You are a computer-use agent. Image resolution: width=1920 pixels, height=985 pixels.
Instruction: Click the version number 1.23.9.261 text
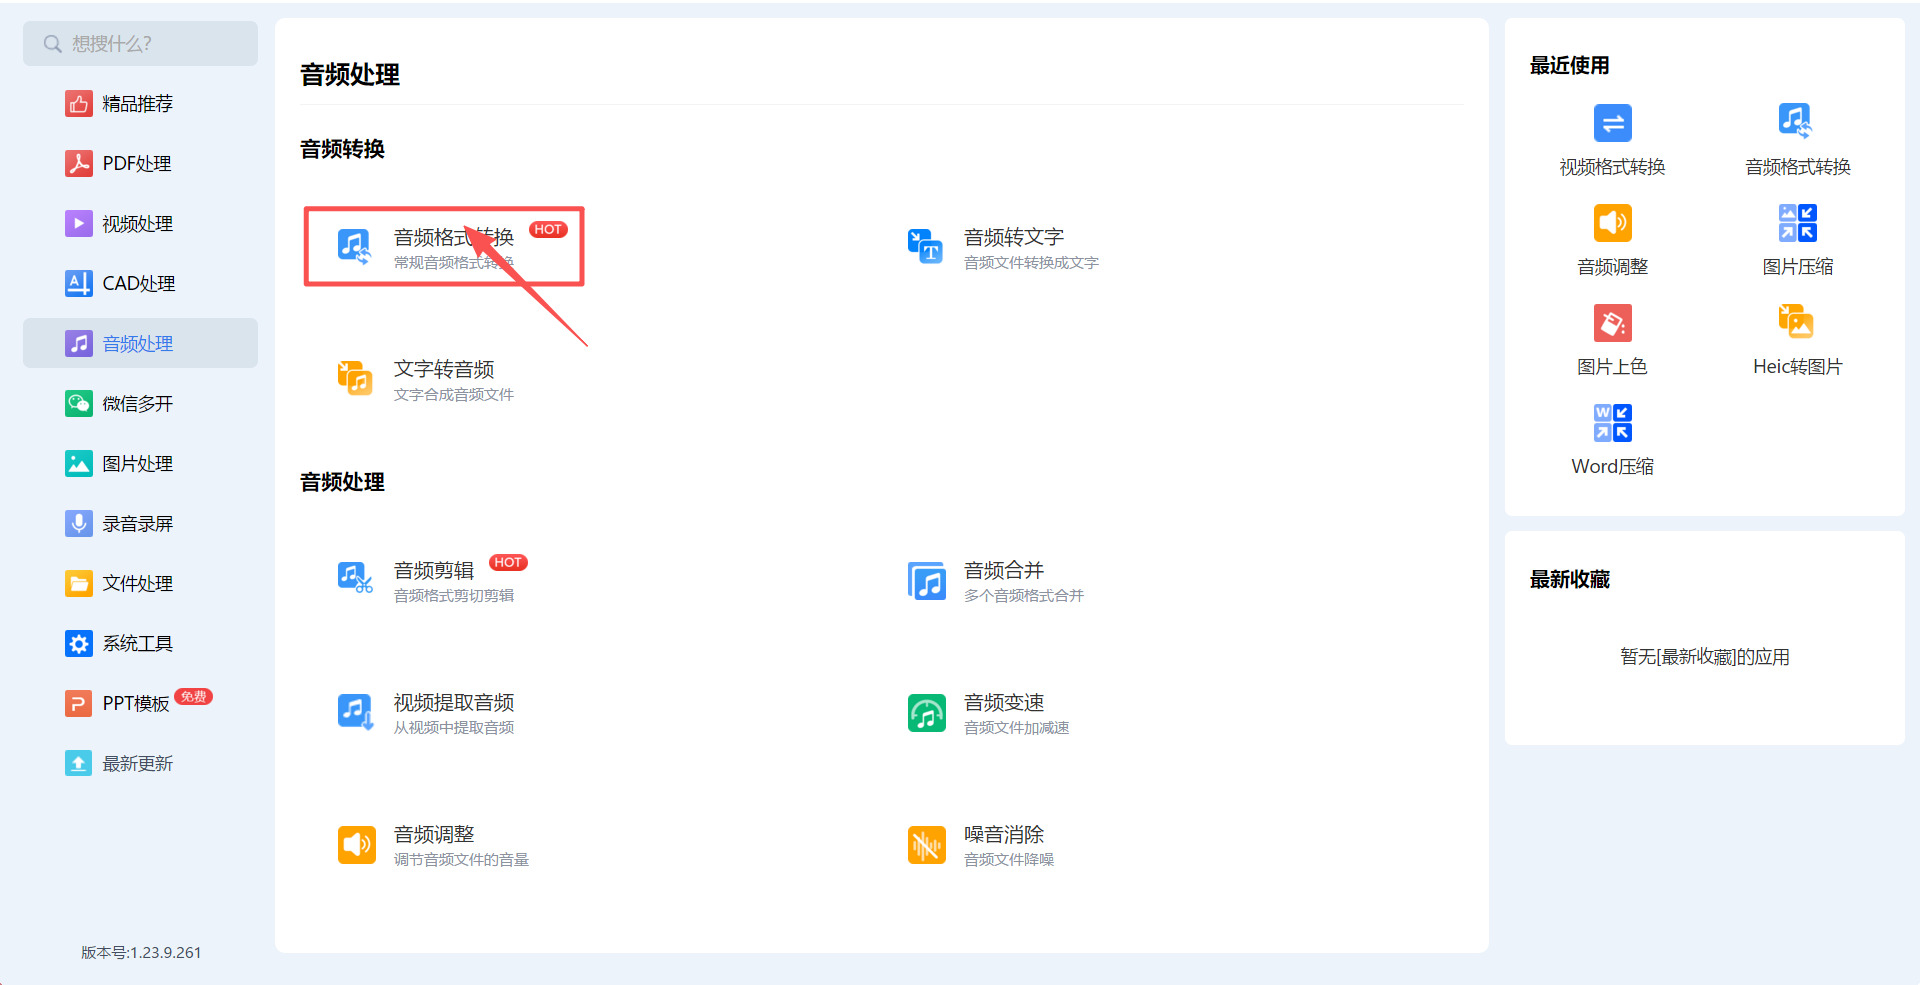click(166, 953)
